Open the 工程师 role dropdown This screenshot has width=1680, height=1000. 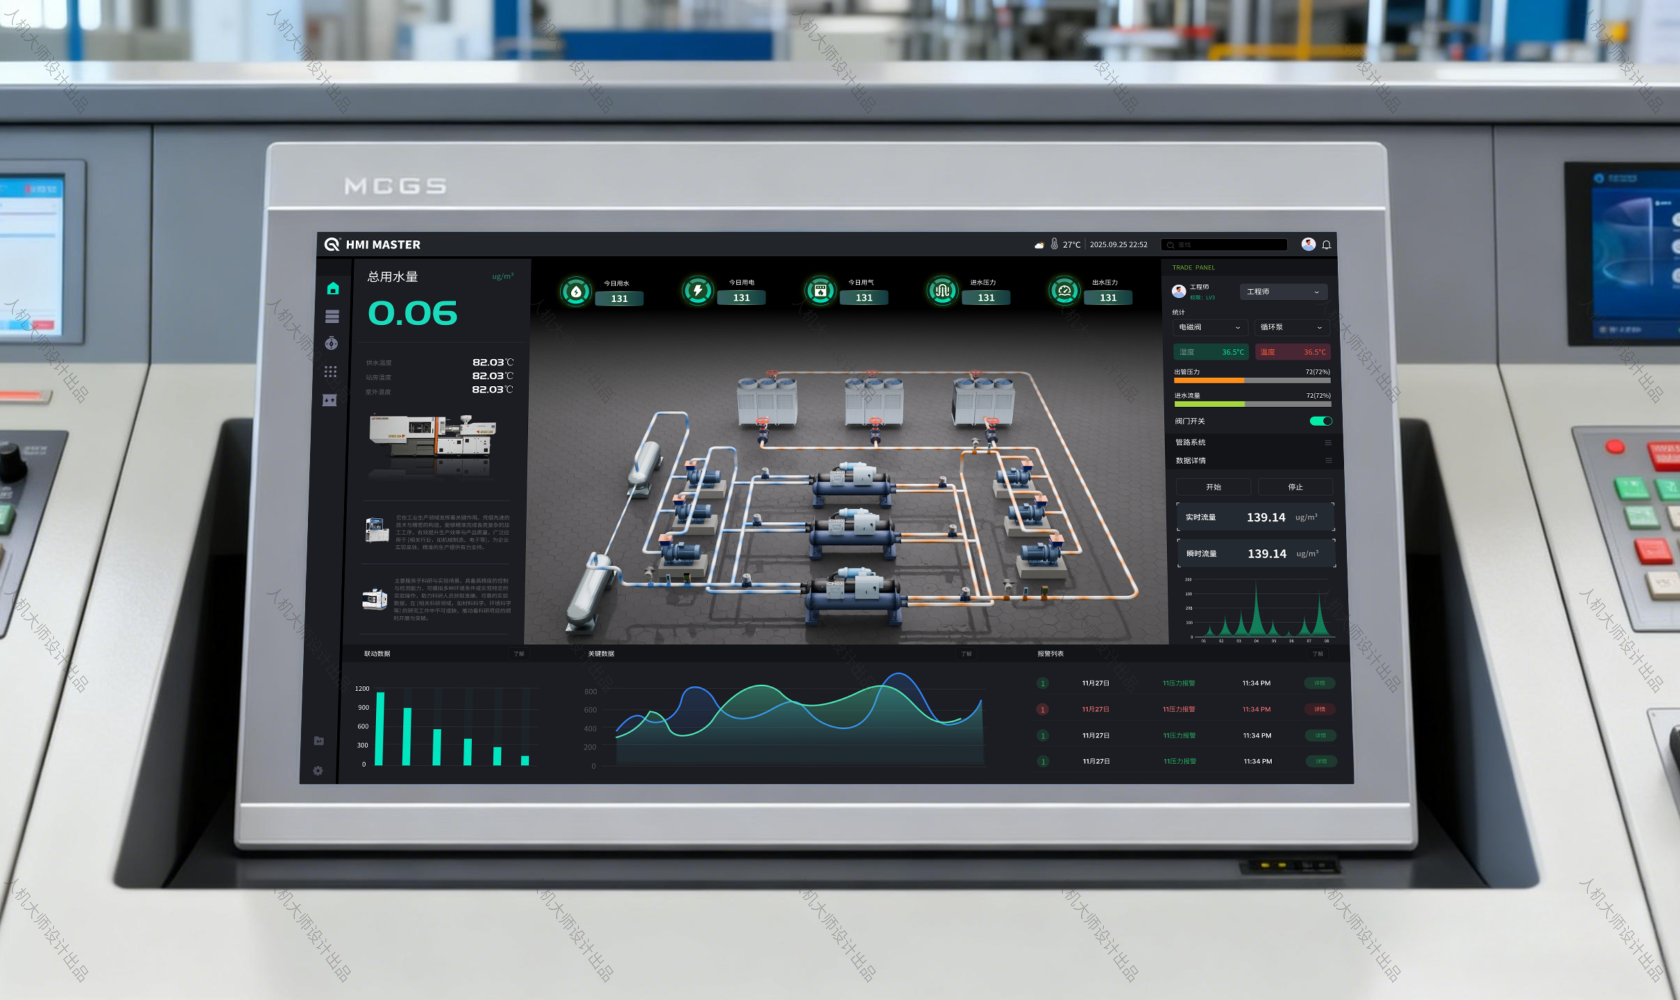[x=1283, y=292]
